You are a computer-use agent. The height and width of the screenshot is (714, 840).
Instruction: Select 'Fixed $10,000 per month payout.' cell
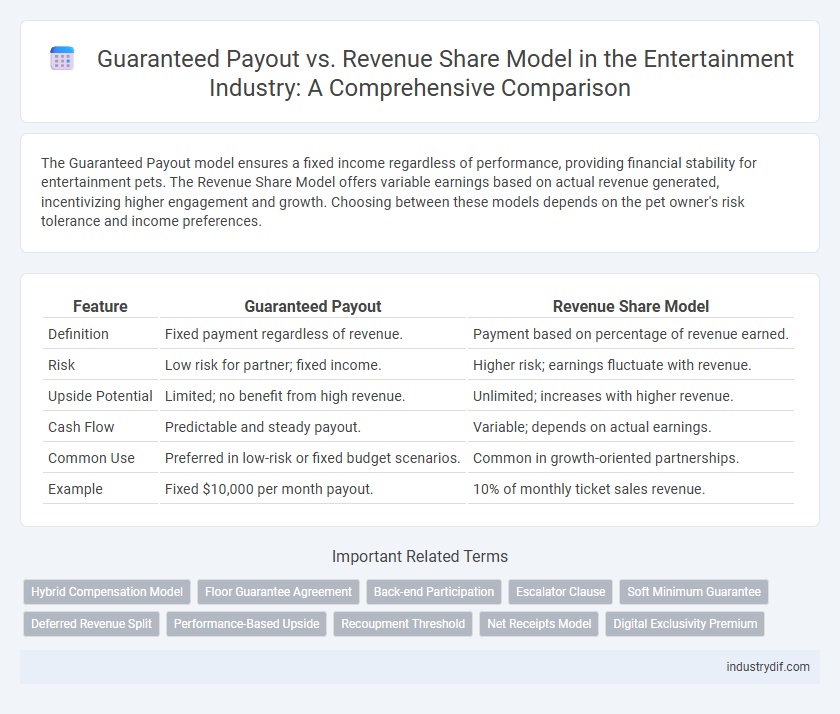(x=313, y=490)
